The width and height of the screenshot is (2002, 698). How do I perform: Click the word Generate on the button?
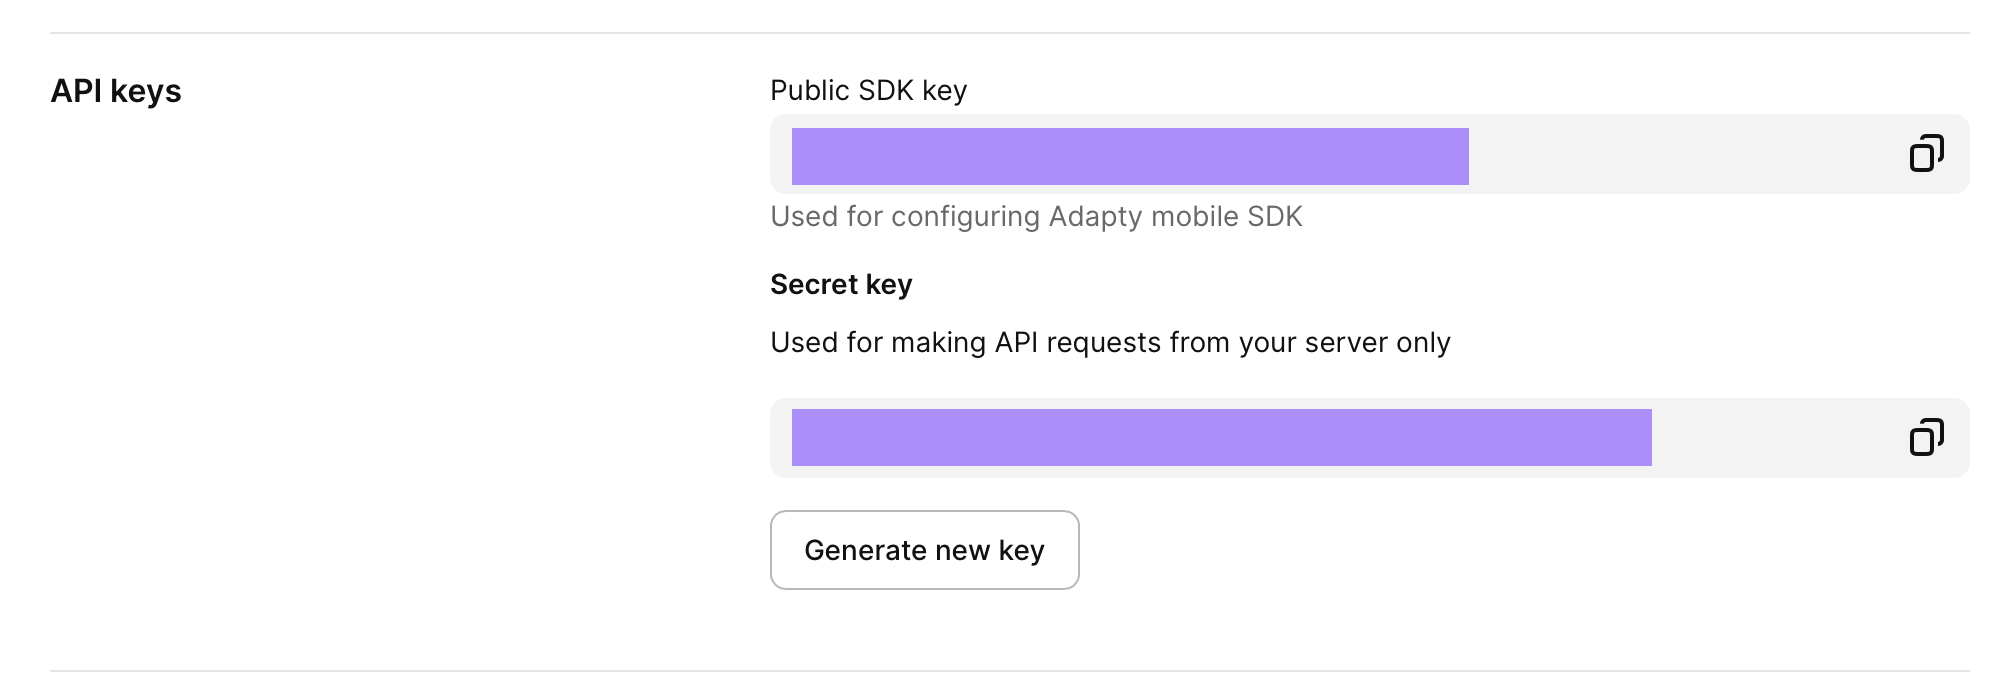pyautogui.click(x=865, y=550)
